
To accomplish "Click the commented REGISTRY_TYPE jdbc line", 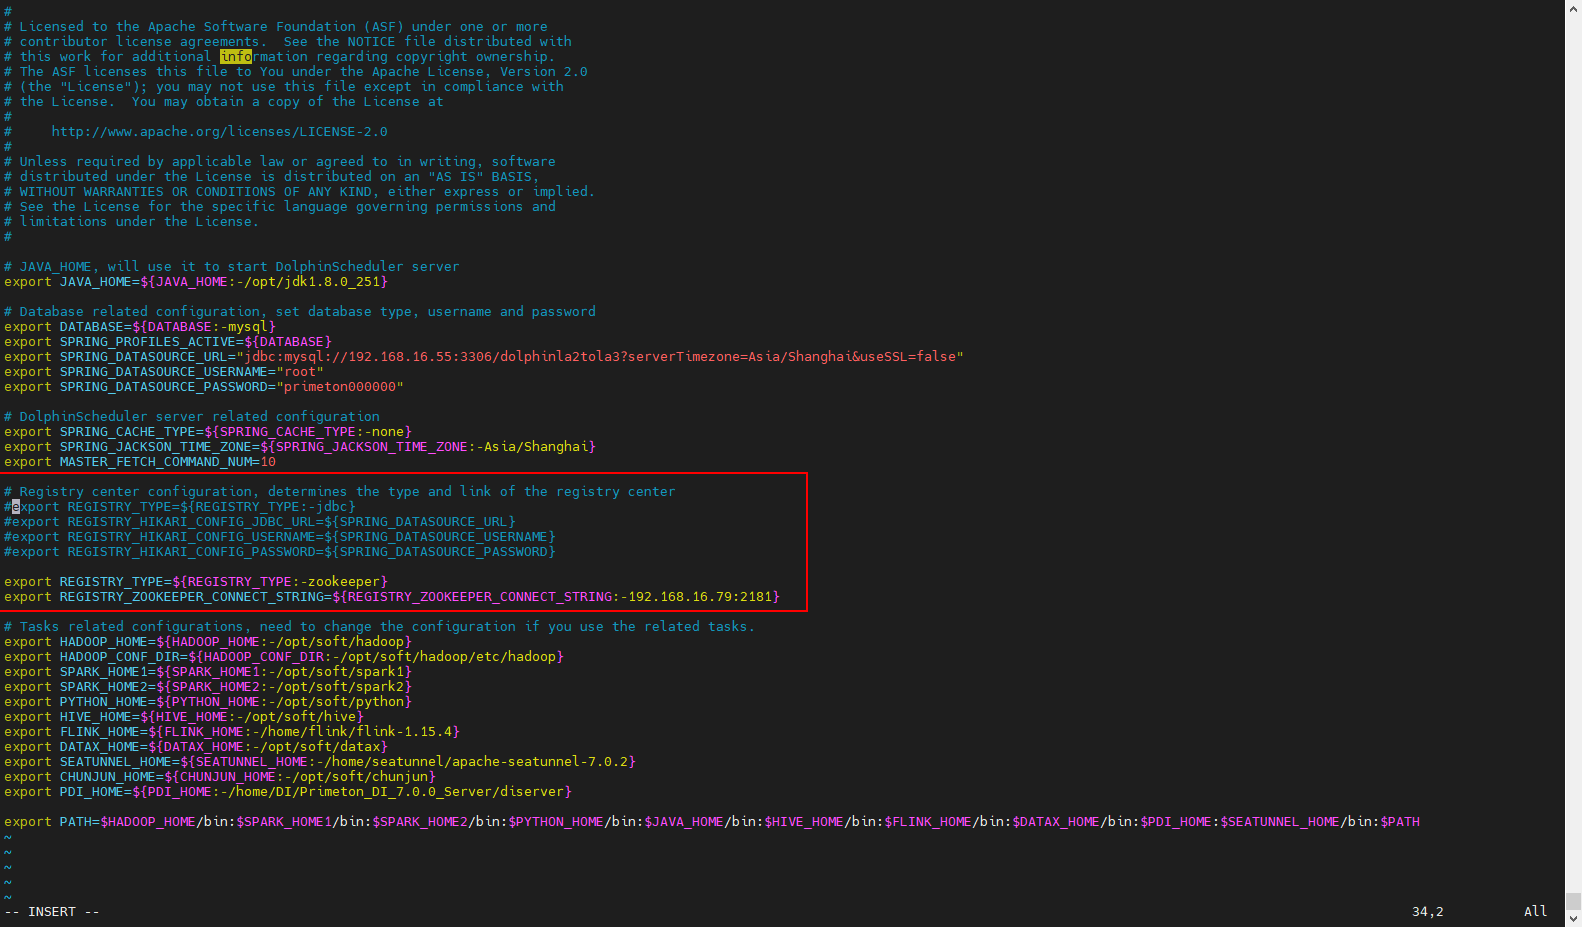I will 180,507.
